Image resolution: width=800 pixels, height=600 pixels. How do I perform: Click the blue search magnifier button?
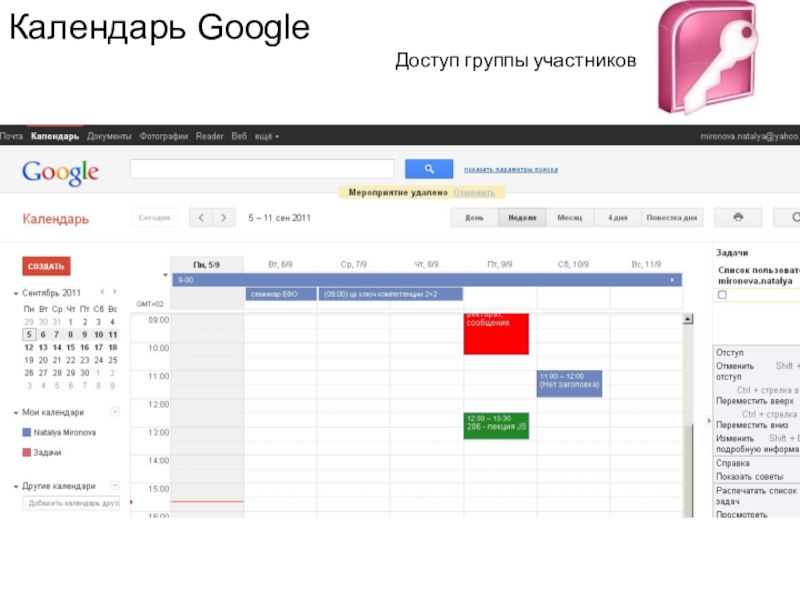coord(429,169)
